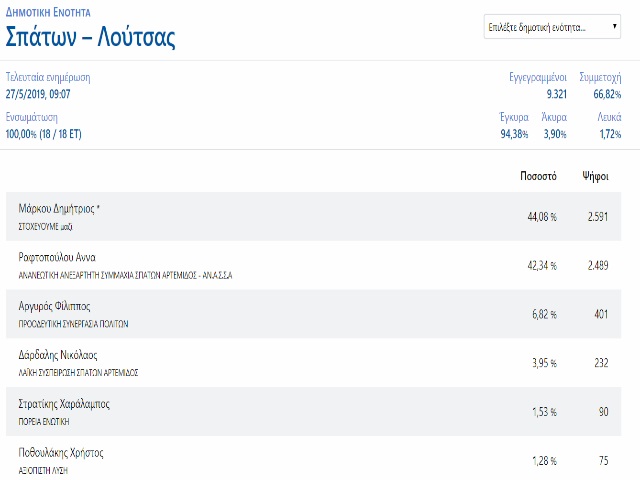Click the Εγγεγραμμένοι 9.321 statistic
The height and width of the screenshot is (480, 640).
[x=538, y=86]
